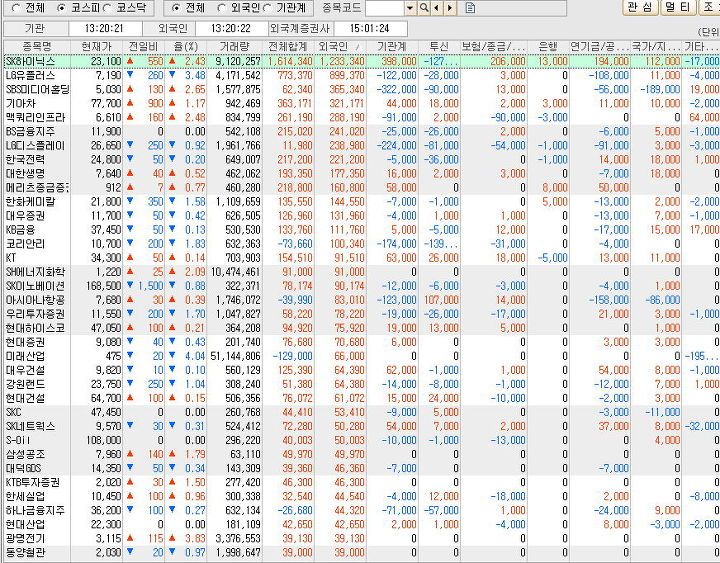720x563 pixels.
Task: Sort by the 전일비 column header
Action: click(143, 46)
